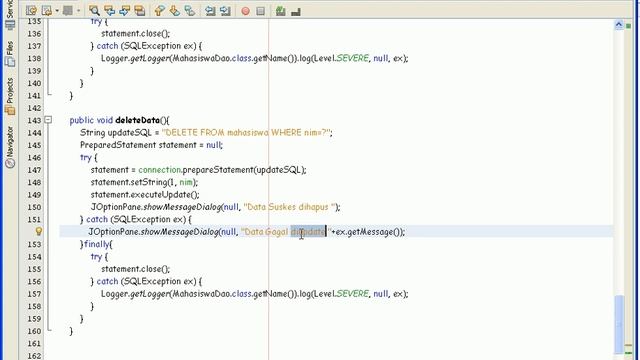Click the Find Previous Occurrence icon
This screenshot has height=360, width=640.
click(109, 11)
